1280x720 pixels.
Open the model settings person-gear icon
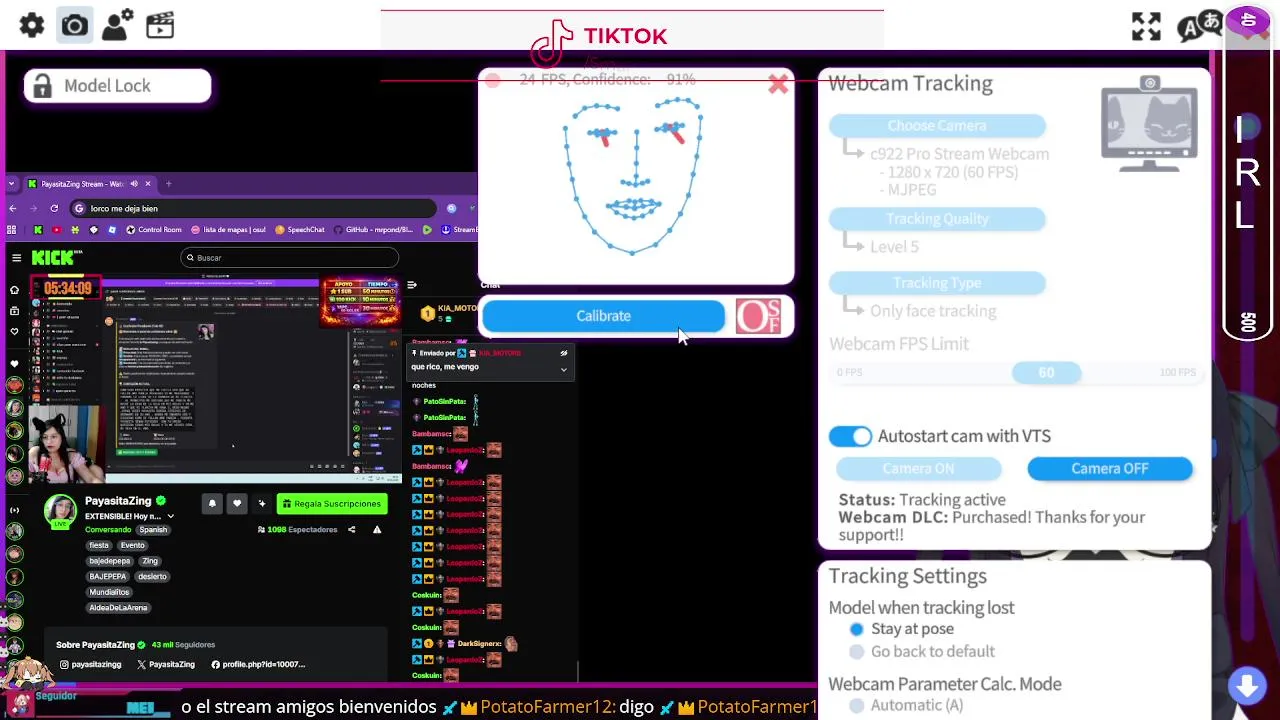[117, 25]
